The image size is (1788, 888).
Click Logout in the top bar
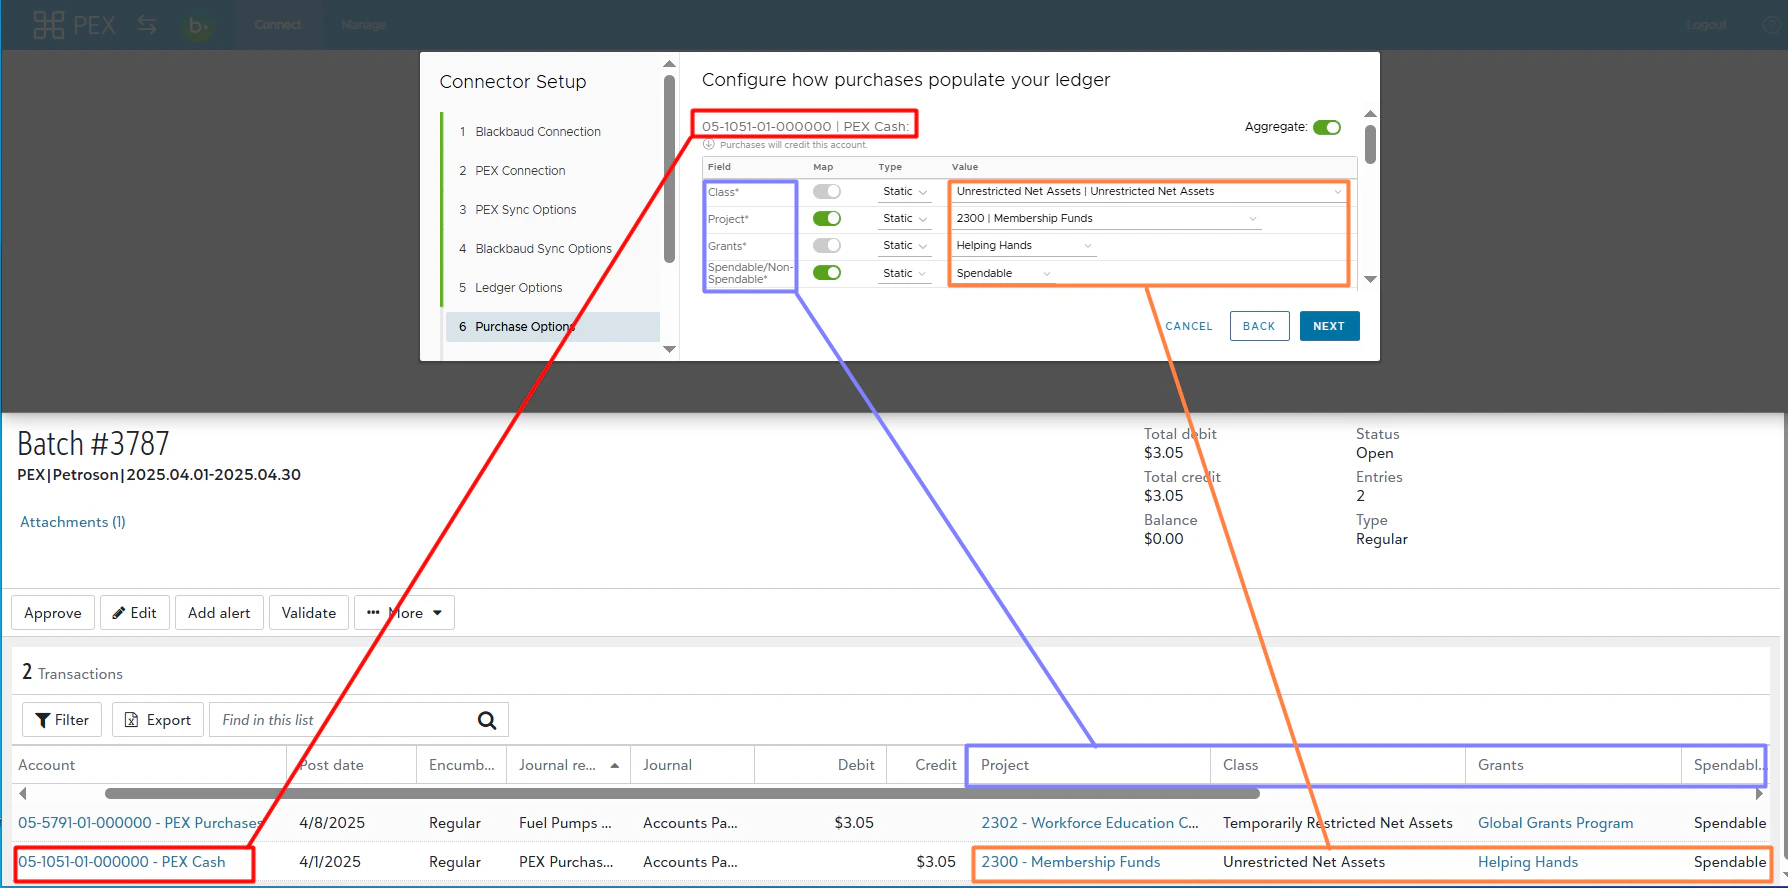1706,25
